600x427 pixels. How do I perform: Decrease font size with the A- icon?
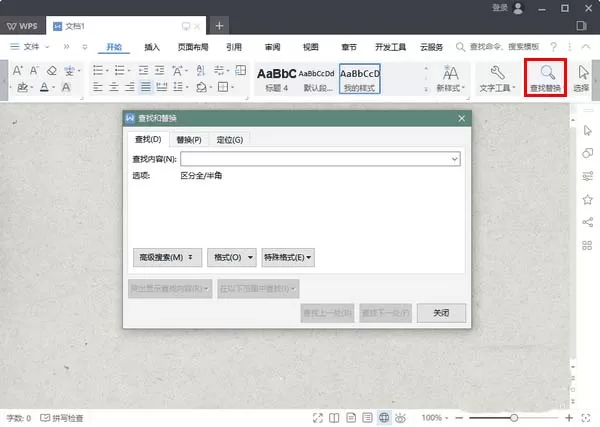point(34,70)
